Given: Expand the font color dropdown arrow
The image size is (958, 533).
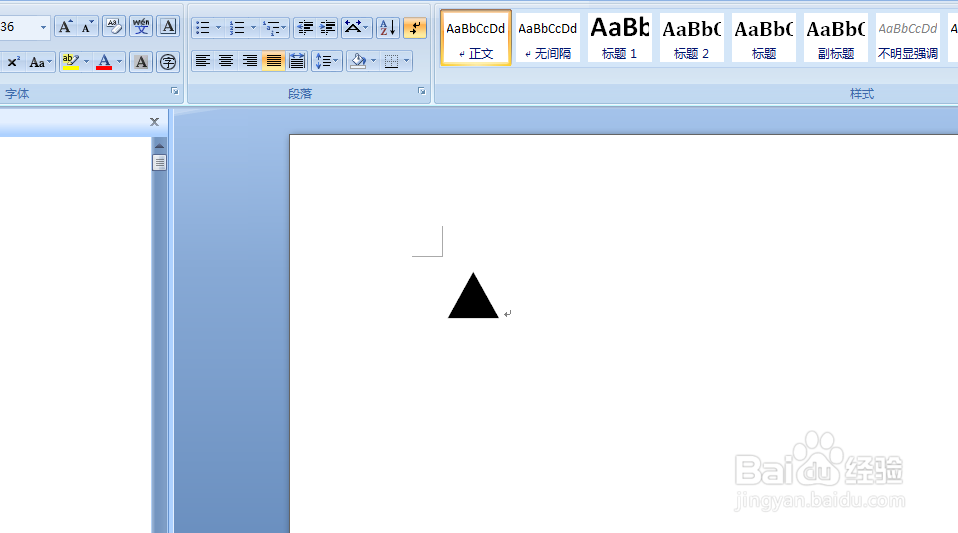Looking at the screenshot, I should tap(119, 62).
